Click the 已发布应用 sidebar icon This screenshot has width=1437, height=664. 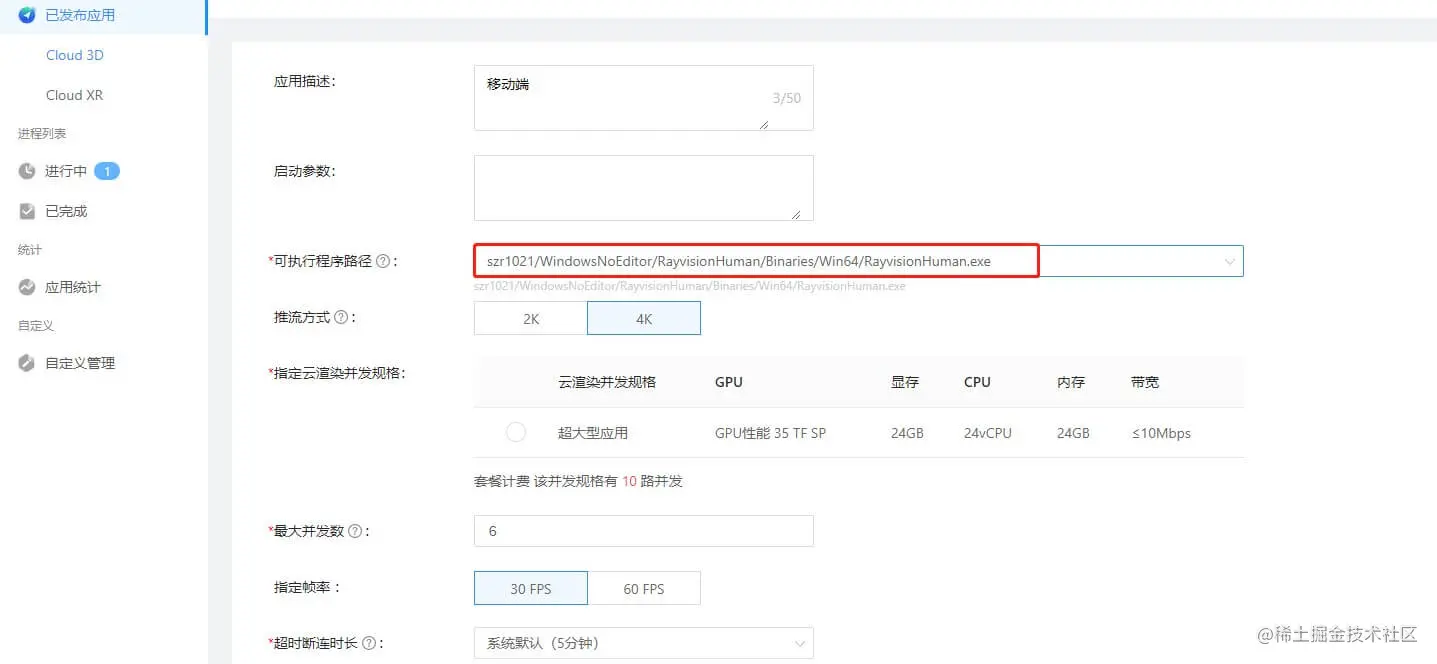click(x=27, y=15)
